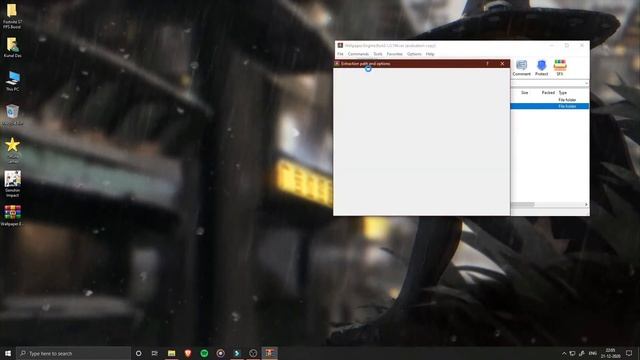
Task: Select the first unselected File folder row
Action: click(x=550, y=100)
